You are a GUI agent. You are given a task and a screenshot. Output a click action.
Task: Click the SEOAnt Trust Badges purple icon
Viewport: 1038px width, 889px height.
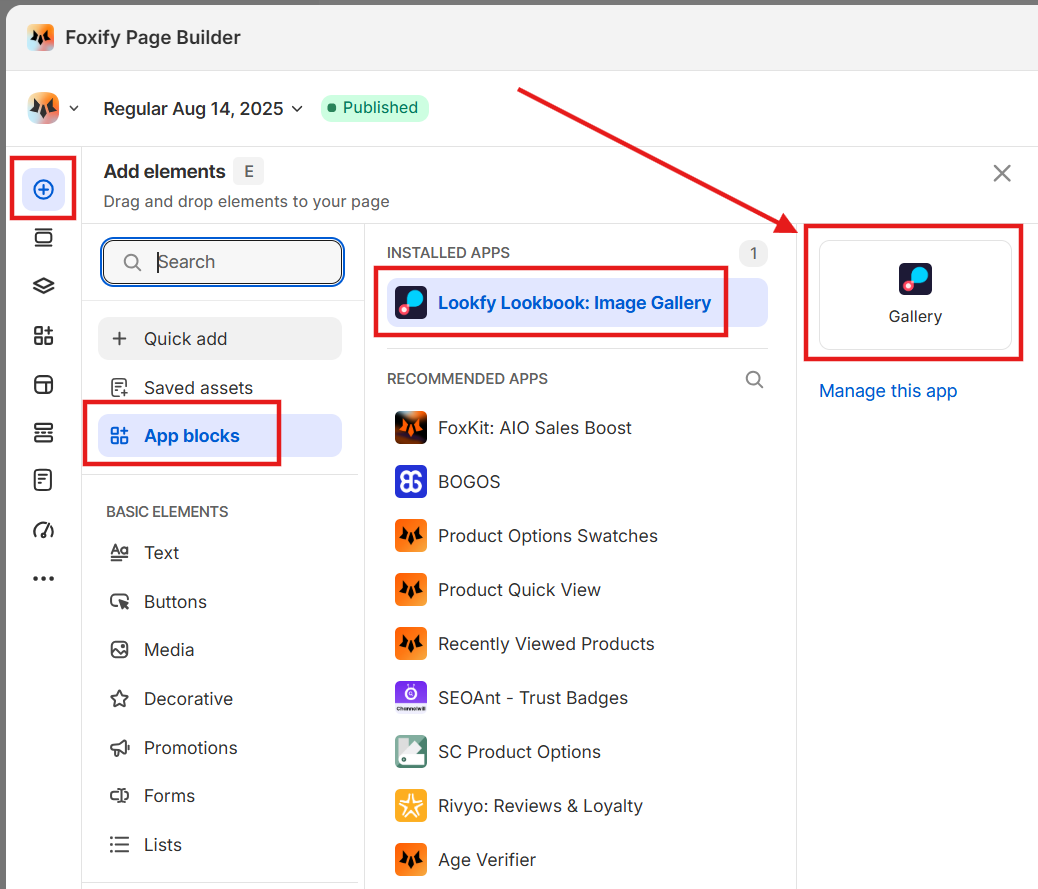(x=411, y=698)
